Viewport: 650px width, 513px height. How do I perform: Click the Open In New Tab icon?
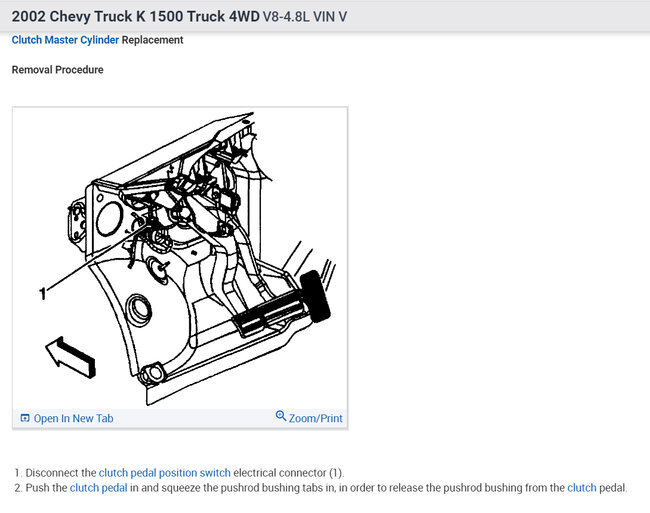pyautogui.click(x=25, y=418)
